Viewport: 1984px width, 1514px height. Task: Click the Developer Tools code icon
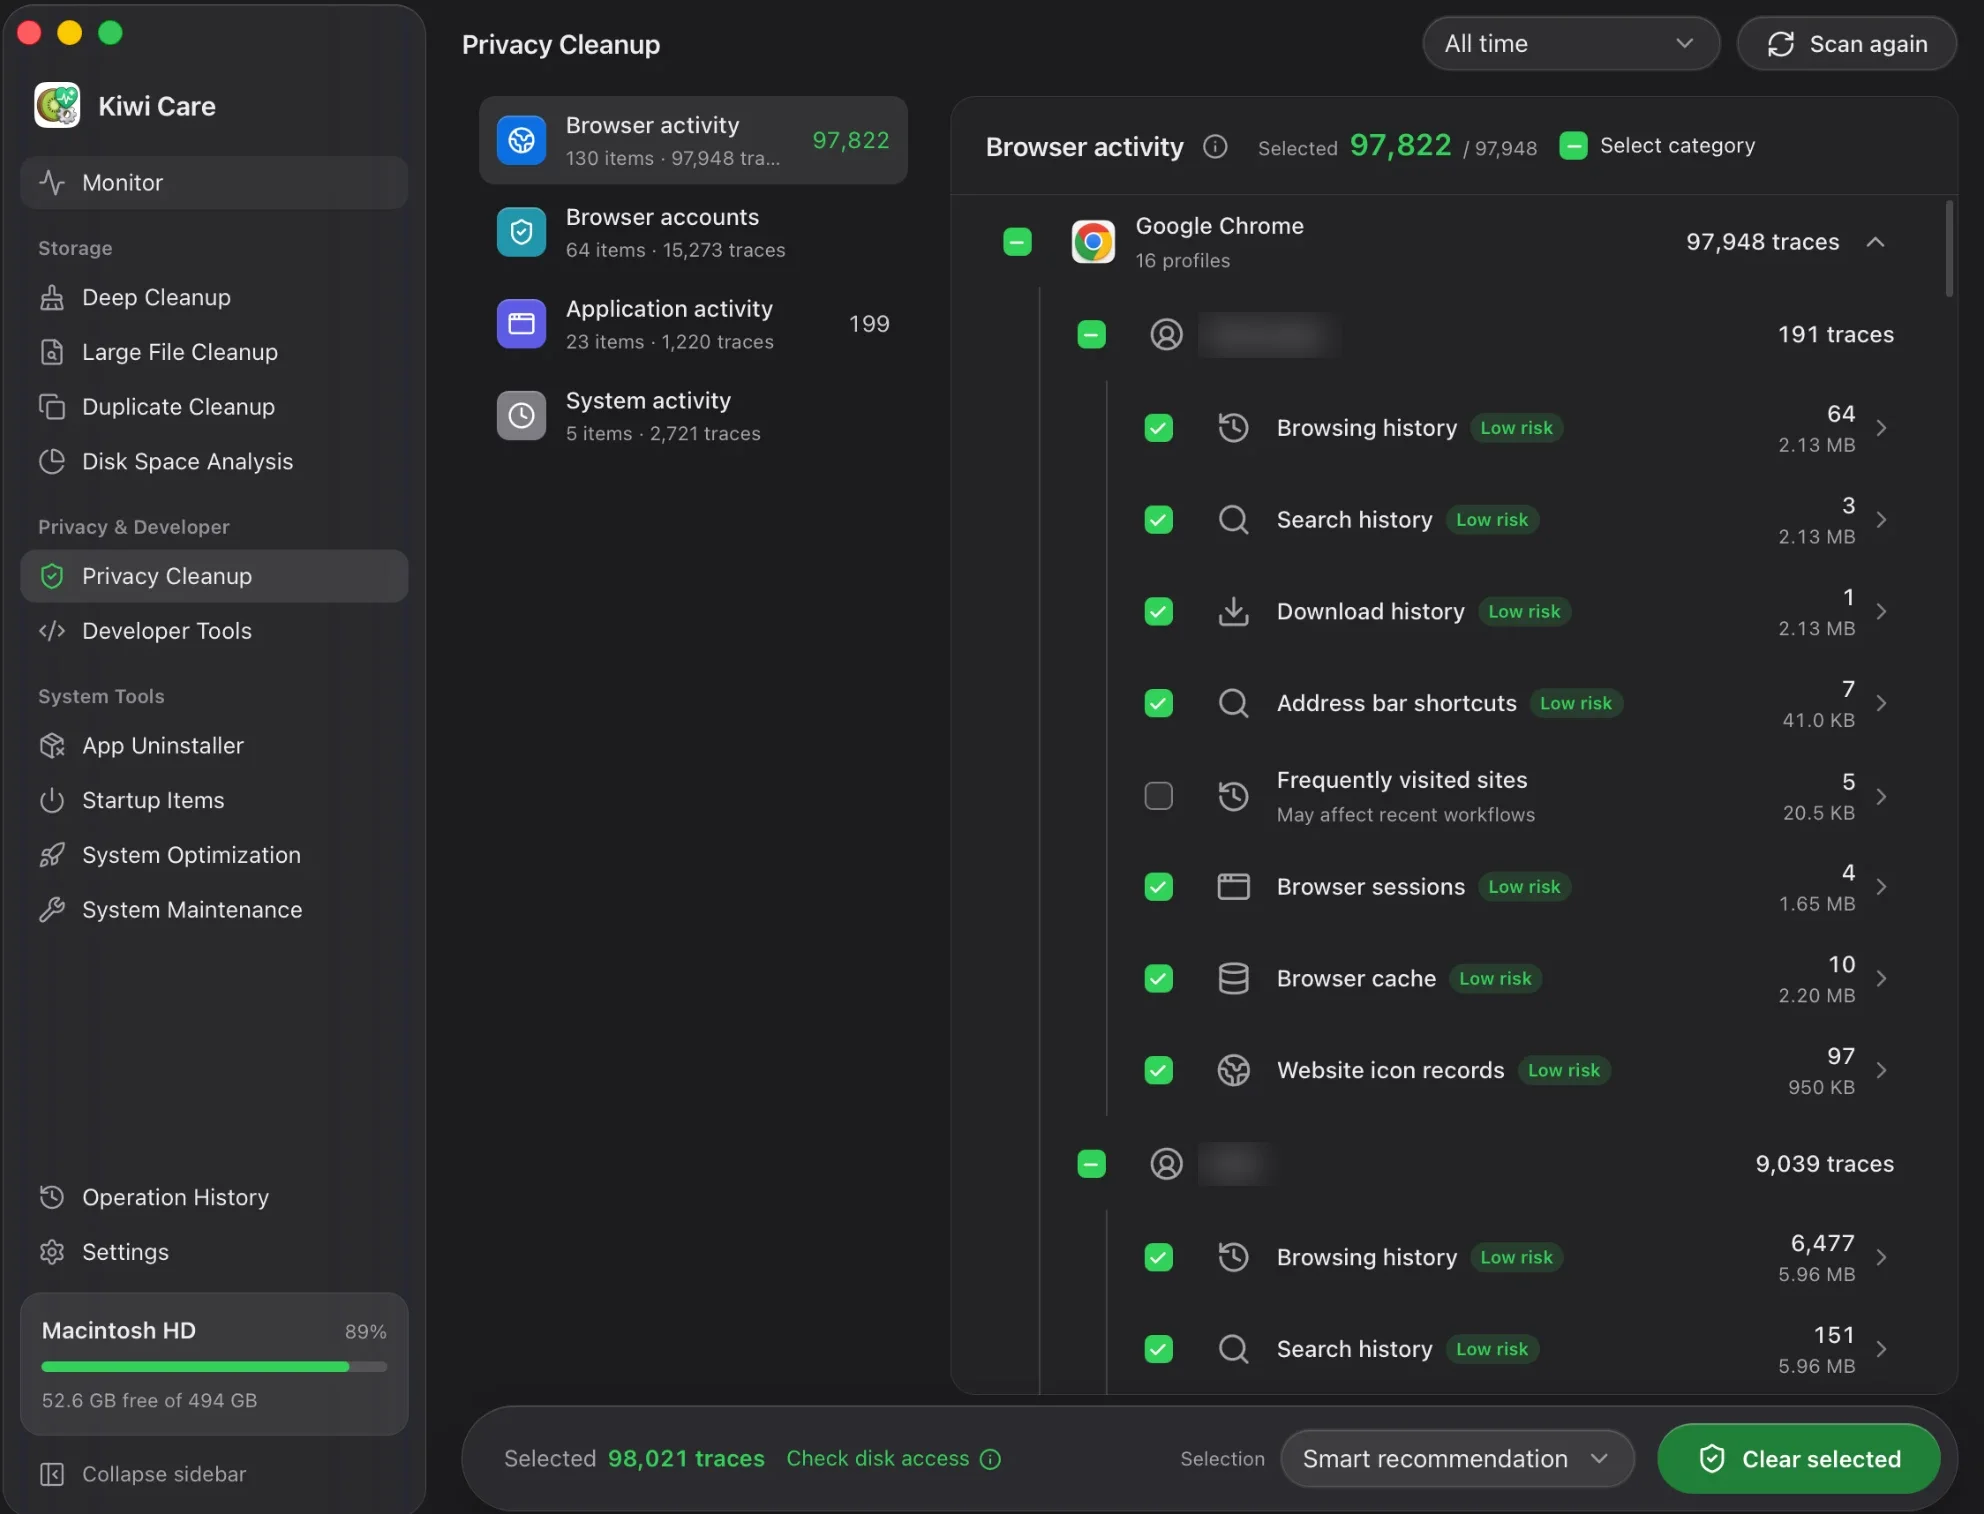point(52,631)
